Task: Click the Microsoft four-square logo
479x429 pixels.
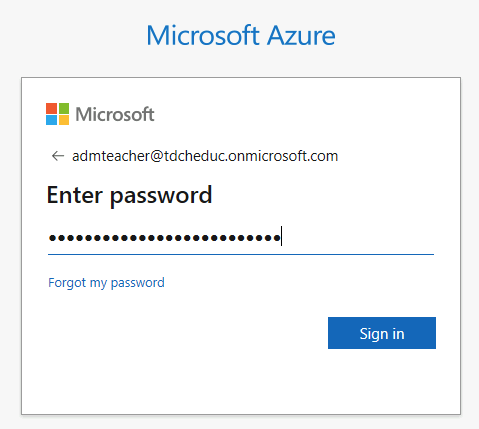Action: 57,114
